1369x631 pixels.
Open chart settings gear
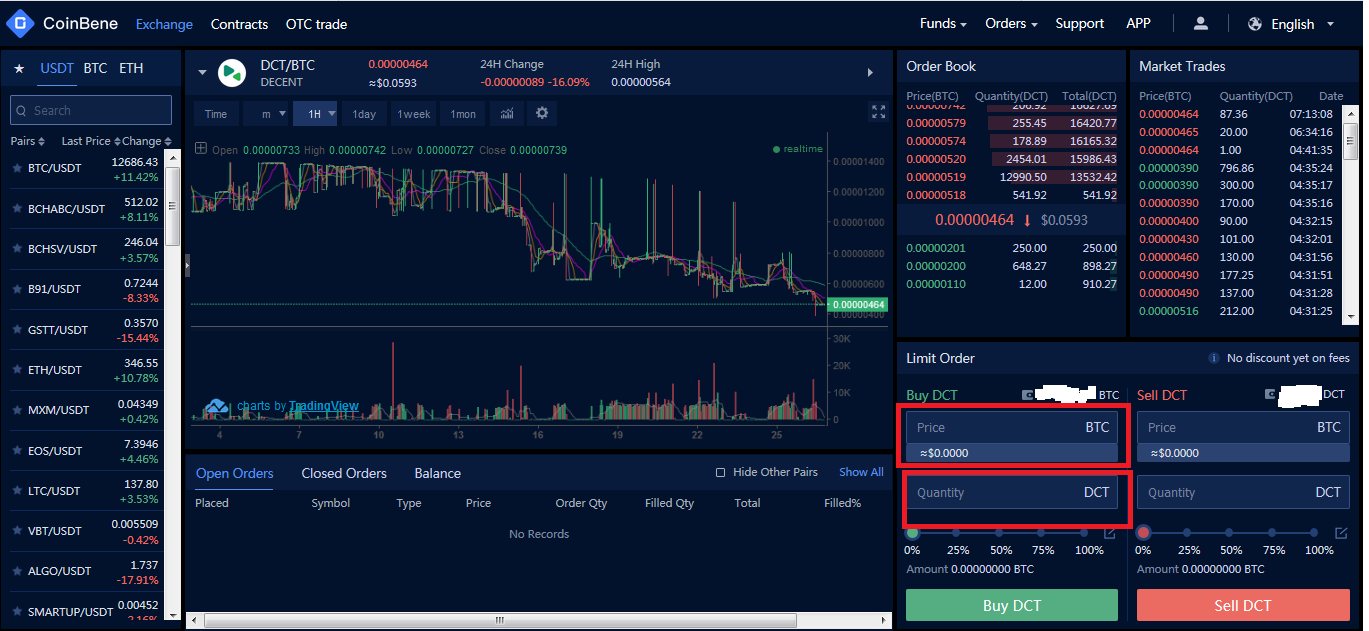[542, 113]
